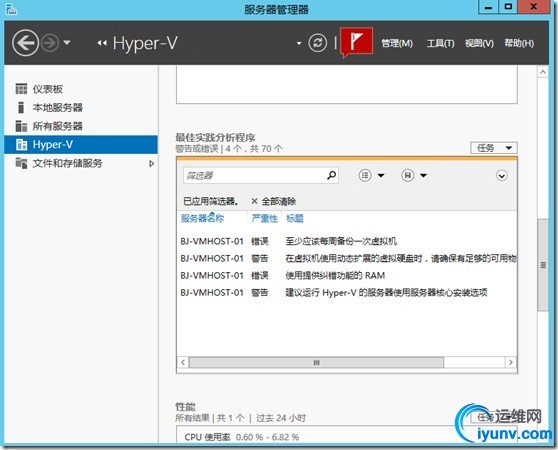
Task: Expand the 文件和存储服务 arrow
Action: [x=152, y=164]
